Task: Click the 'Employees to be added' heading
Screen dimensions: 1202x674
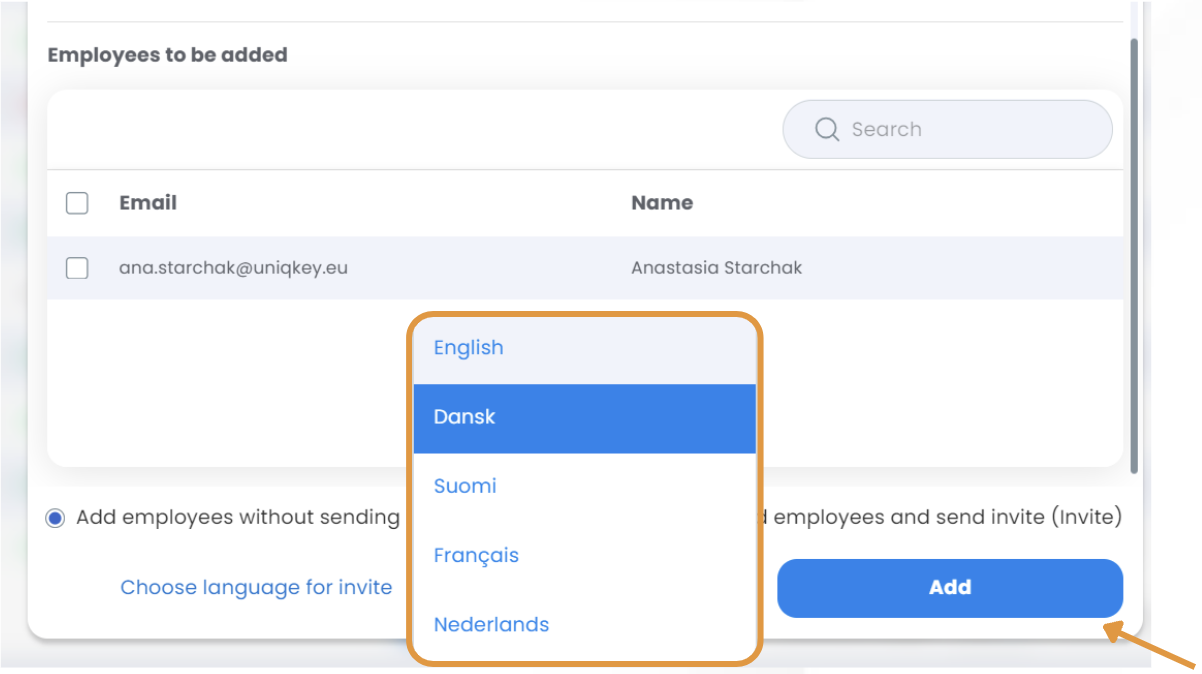Action: point(168,55)
